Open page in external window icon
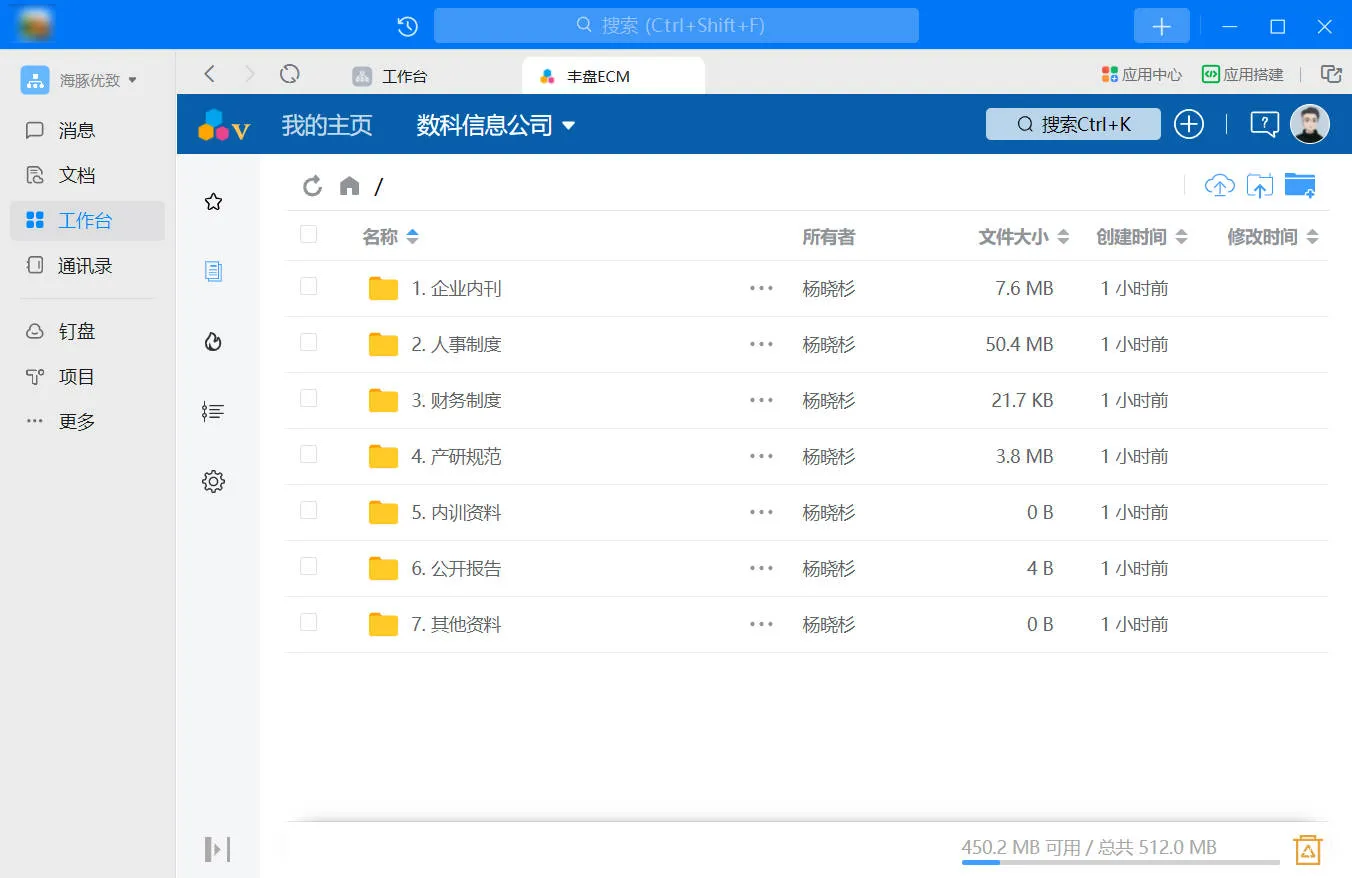Viewport: 1352px width, 878px height. pyautogui.click(x=1331, y=74)
